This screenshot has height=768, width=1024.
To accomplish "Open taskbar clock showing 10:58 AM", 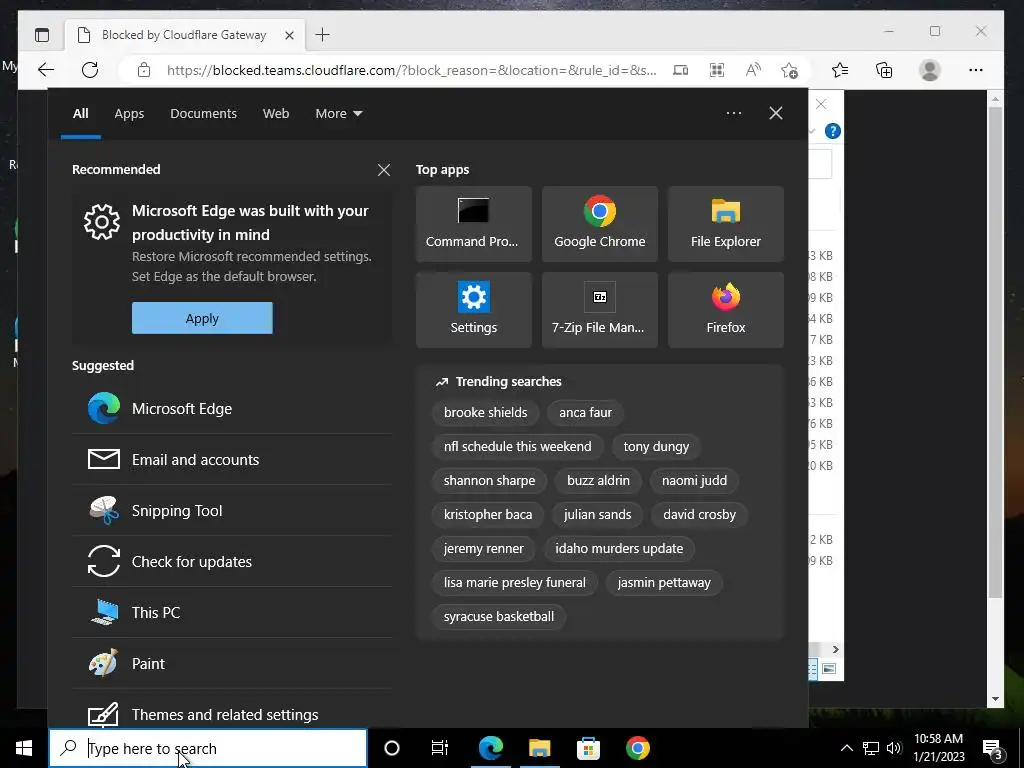I will (x=938, y=748).
